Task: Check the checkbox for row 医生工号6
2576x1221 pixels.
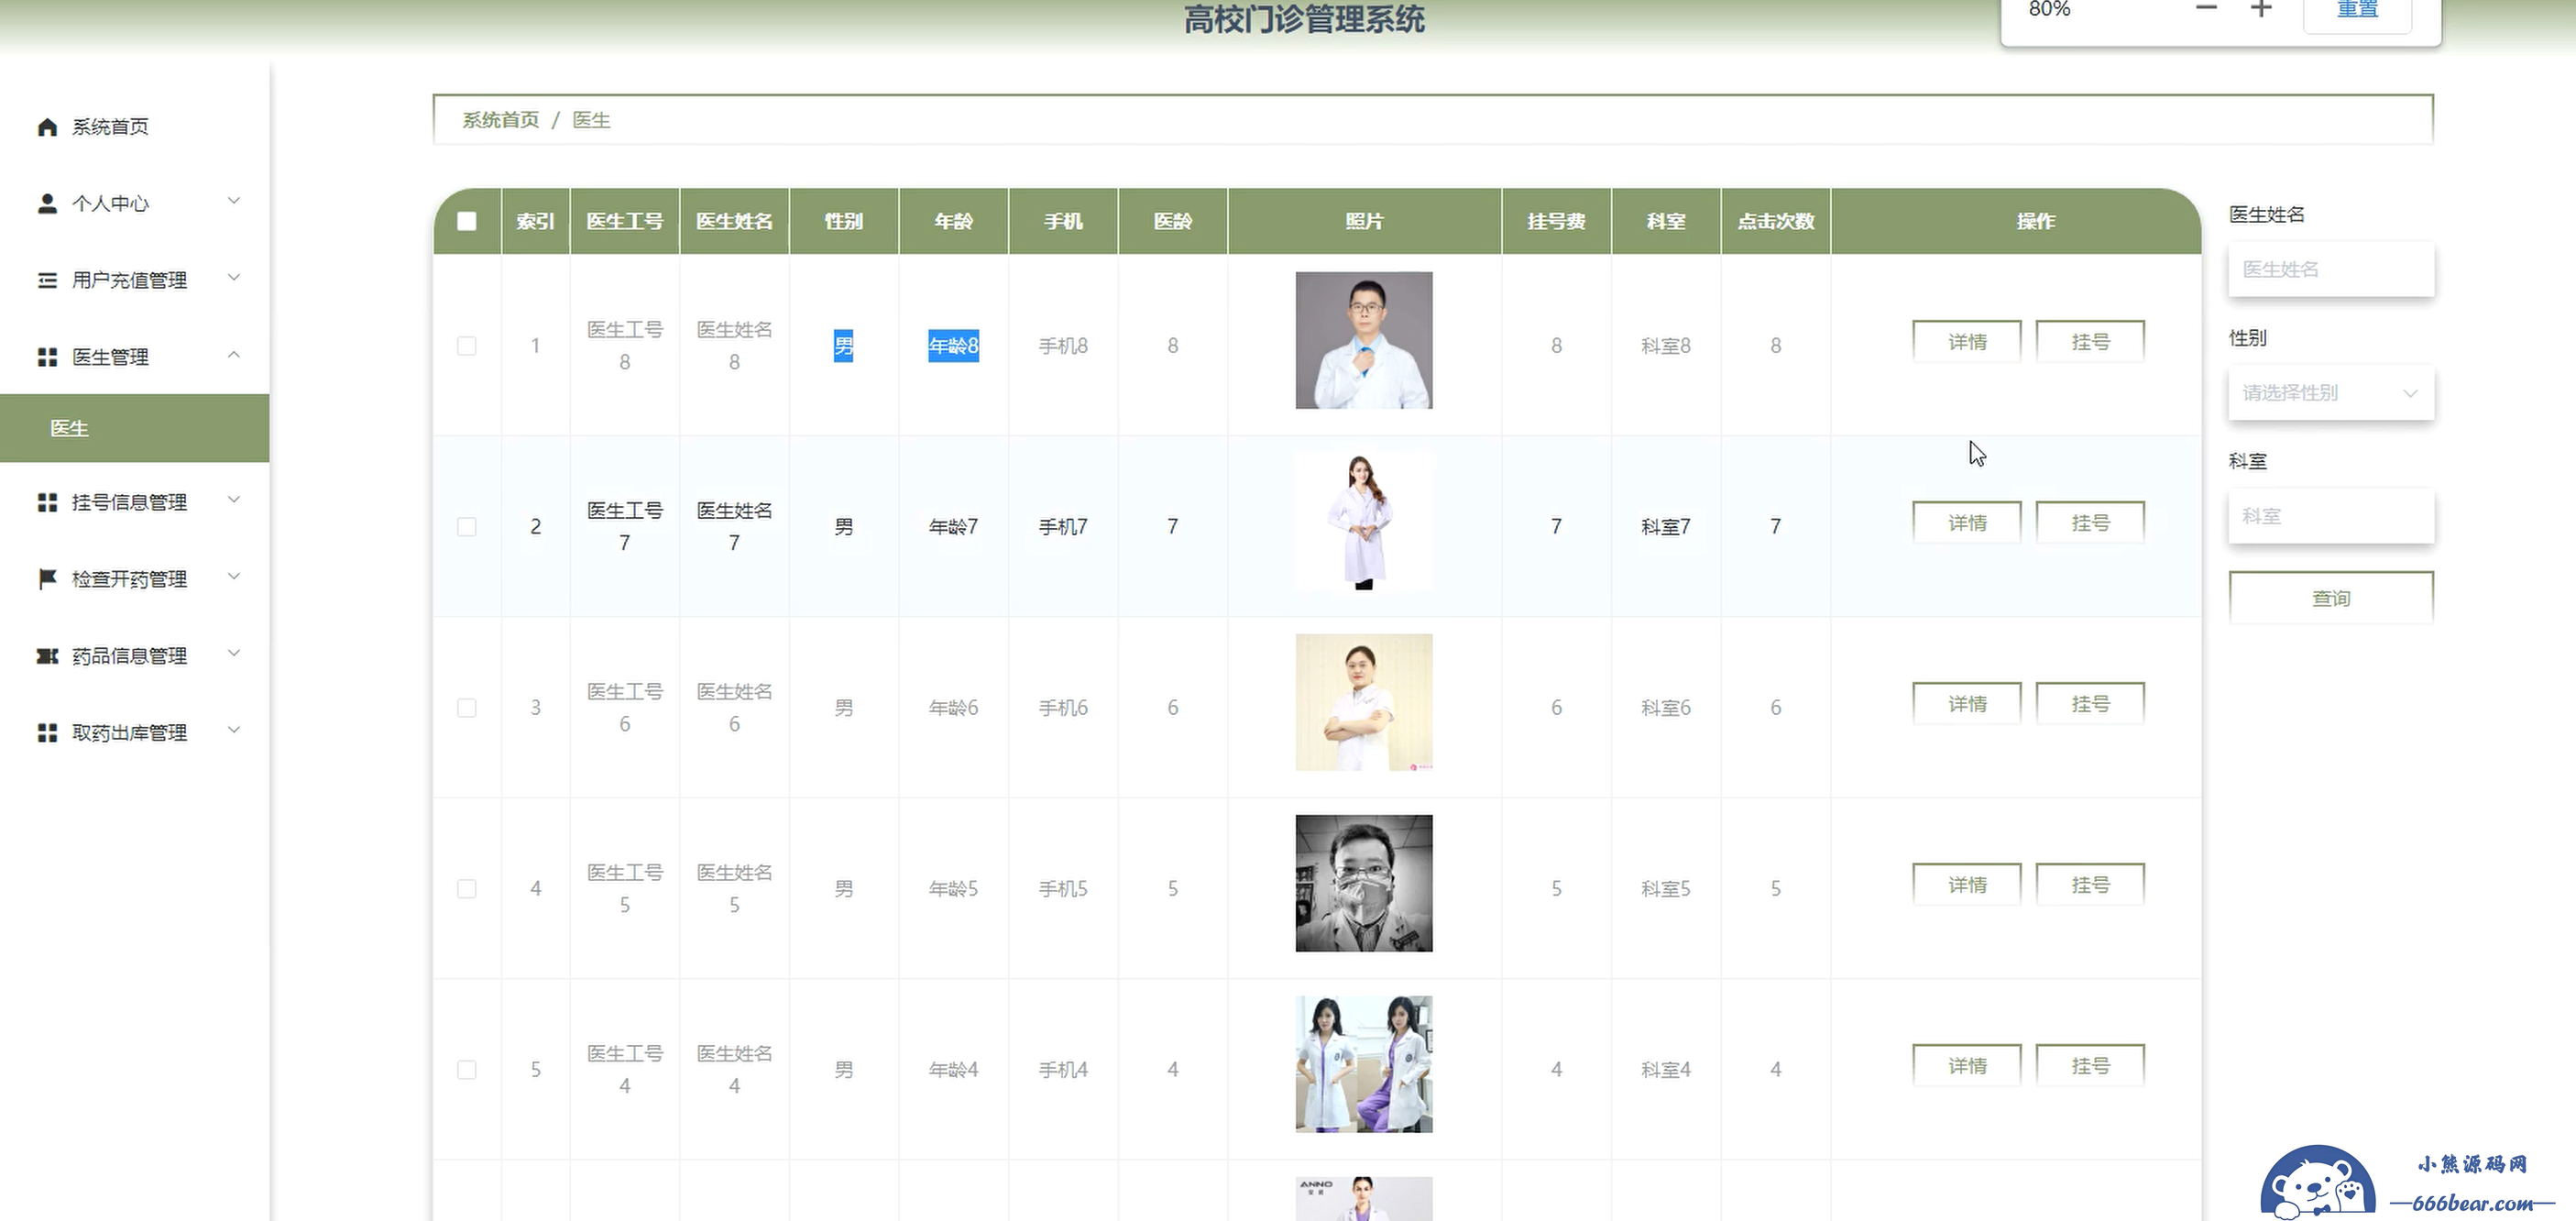Action: [x=467, y=708]
